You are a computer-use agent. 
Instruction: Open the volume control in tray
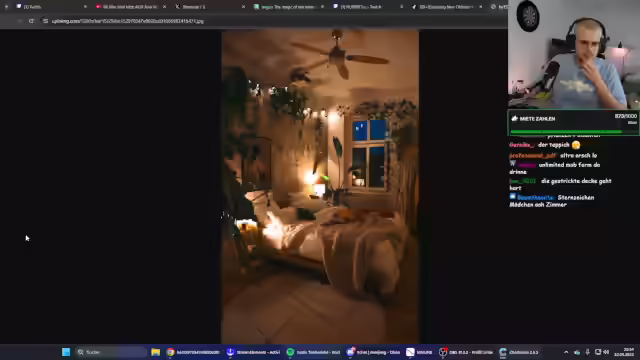pos(606,352)
